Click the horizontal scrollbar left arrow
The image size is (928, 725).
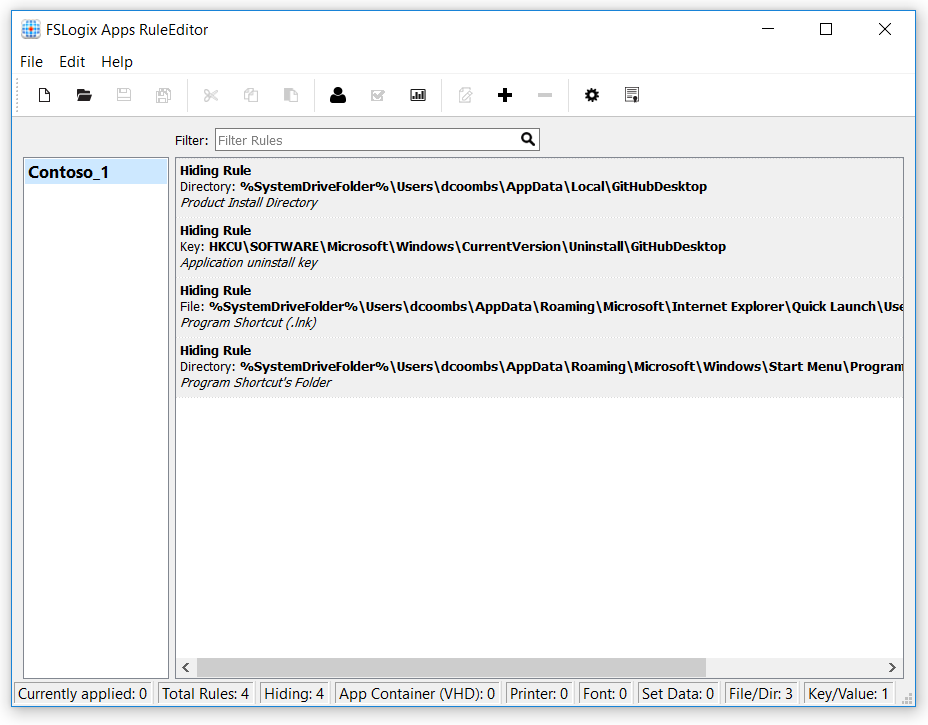[x=186, y=668]
